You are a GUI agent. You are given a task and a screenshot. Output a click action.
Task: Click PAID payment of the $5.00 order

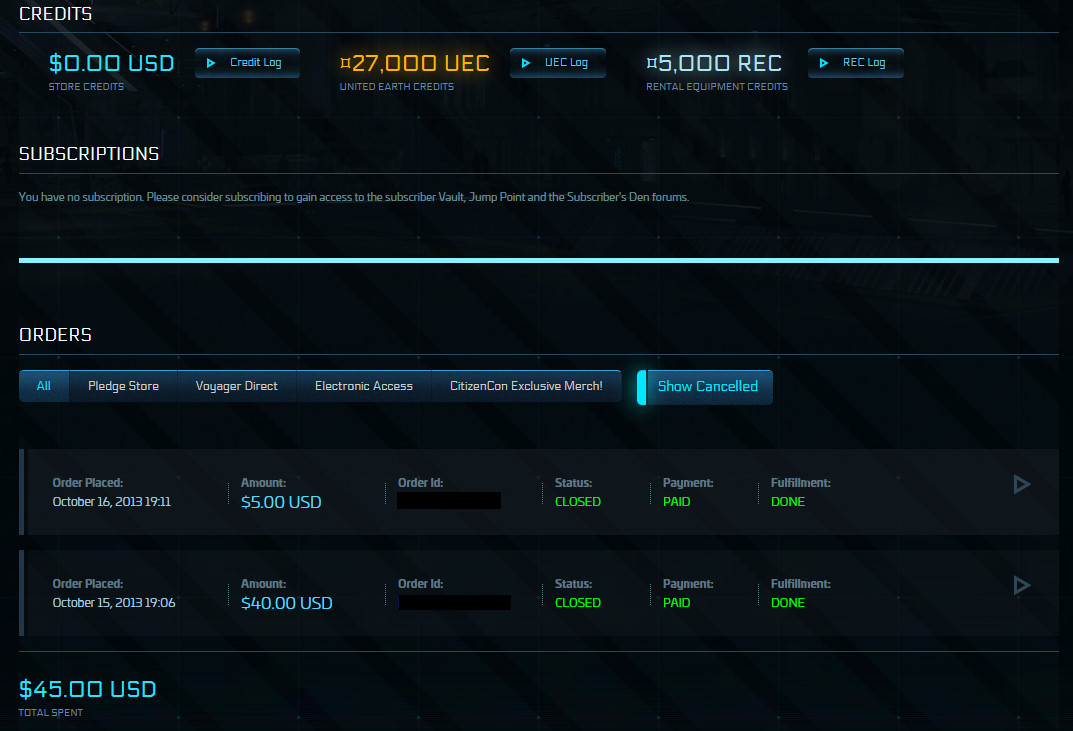click(677, 502)
